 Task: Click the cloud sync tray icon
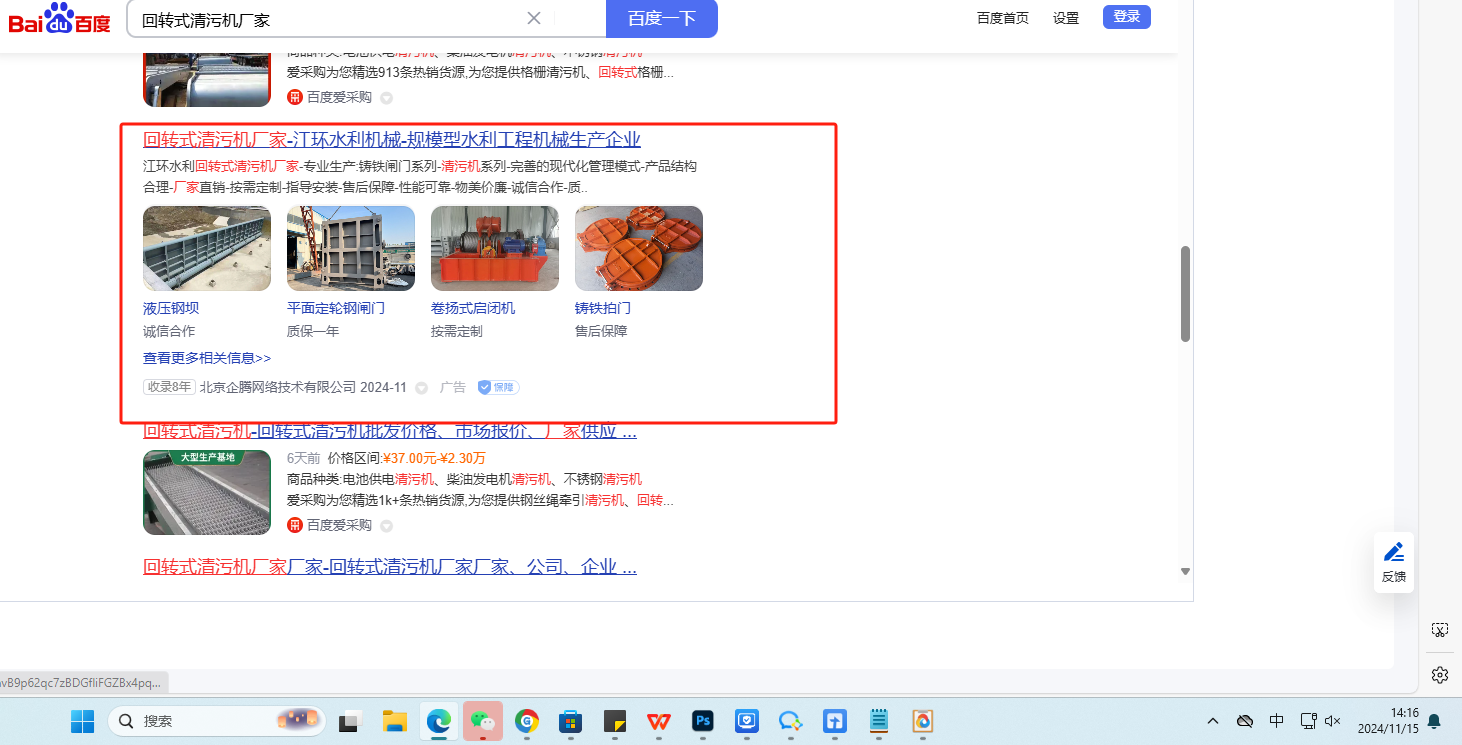(1245, 721)
